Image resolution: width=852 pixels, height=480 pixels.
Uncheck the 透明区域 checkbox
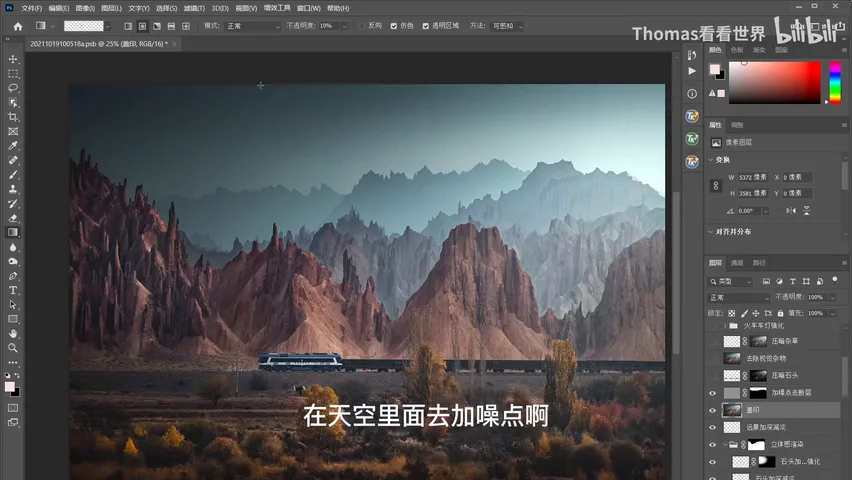pos(425,26)
